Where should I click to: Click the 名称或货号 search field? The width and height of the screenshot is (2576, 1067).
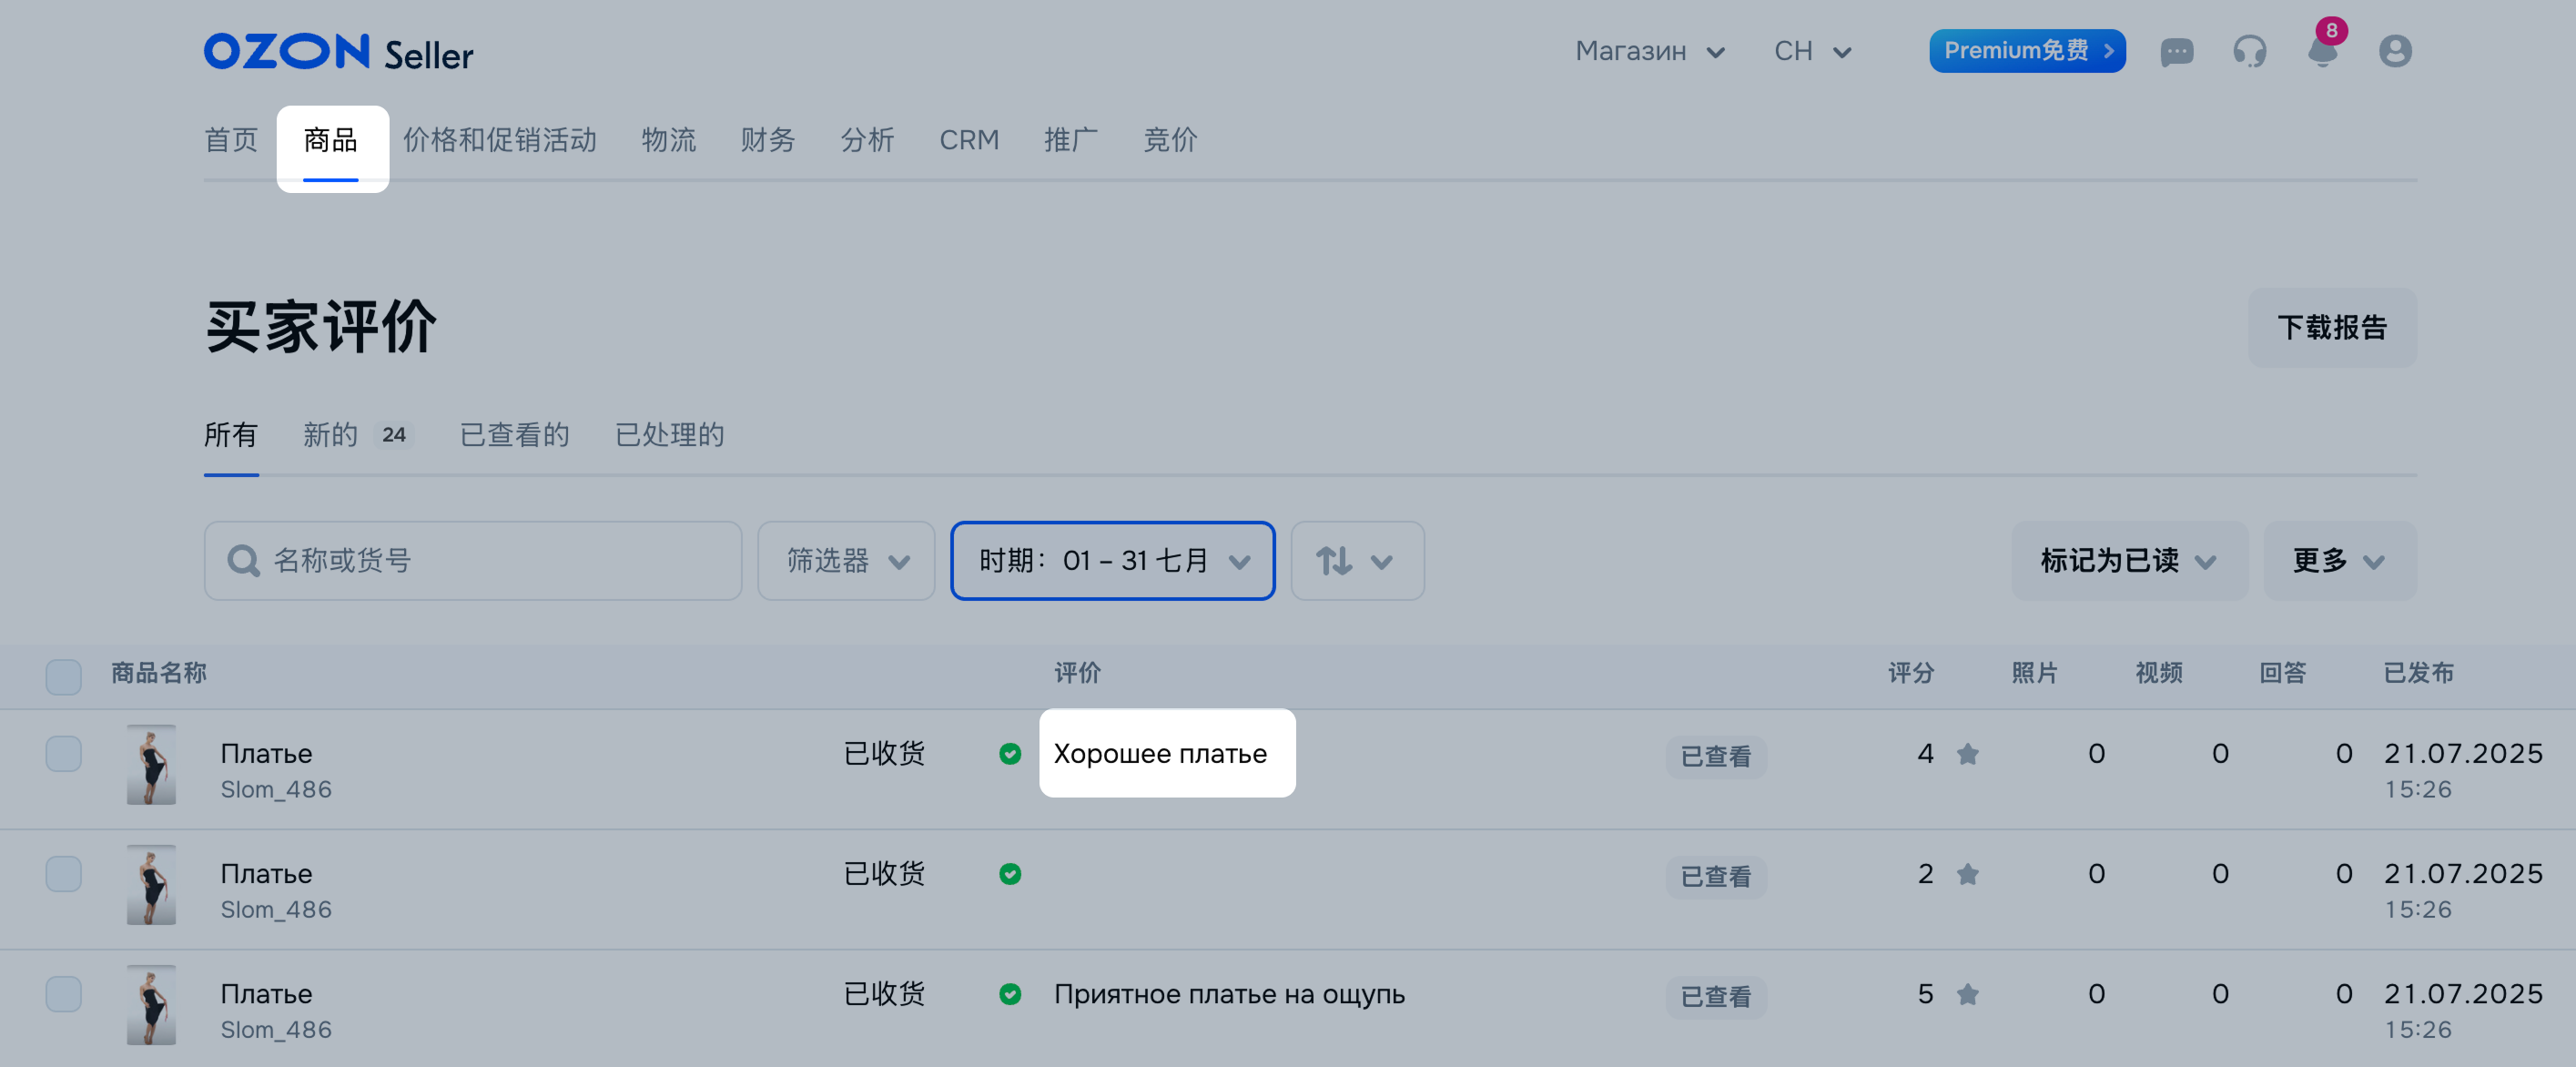tap(473, 561)
